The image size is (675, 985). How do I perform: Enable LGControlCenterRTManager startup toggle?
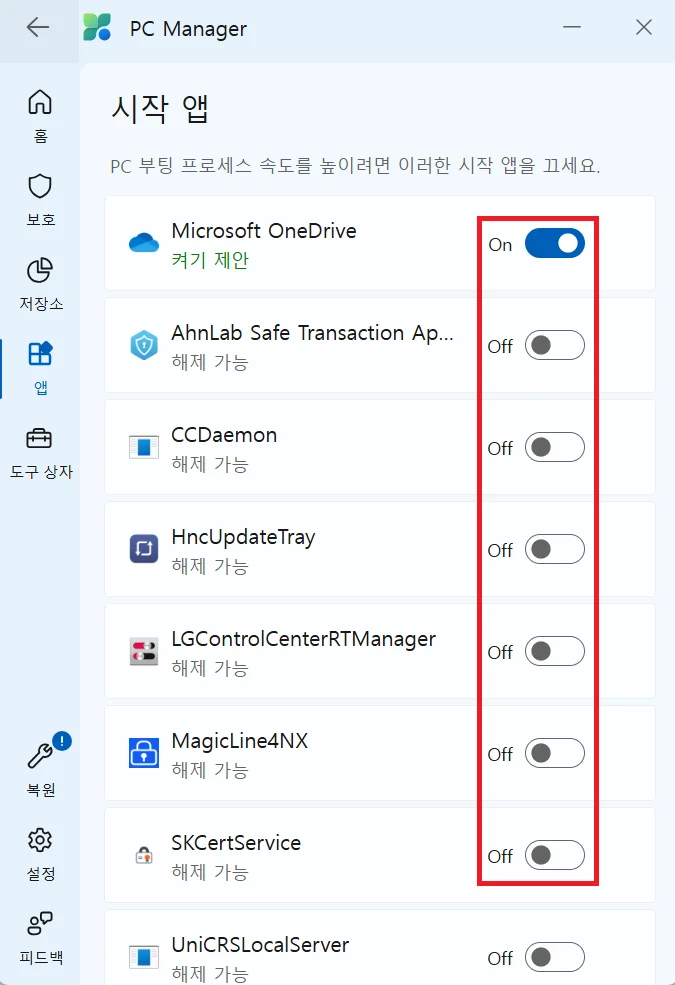point(554,651)
